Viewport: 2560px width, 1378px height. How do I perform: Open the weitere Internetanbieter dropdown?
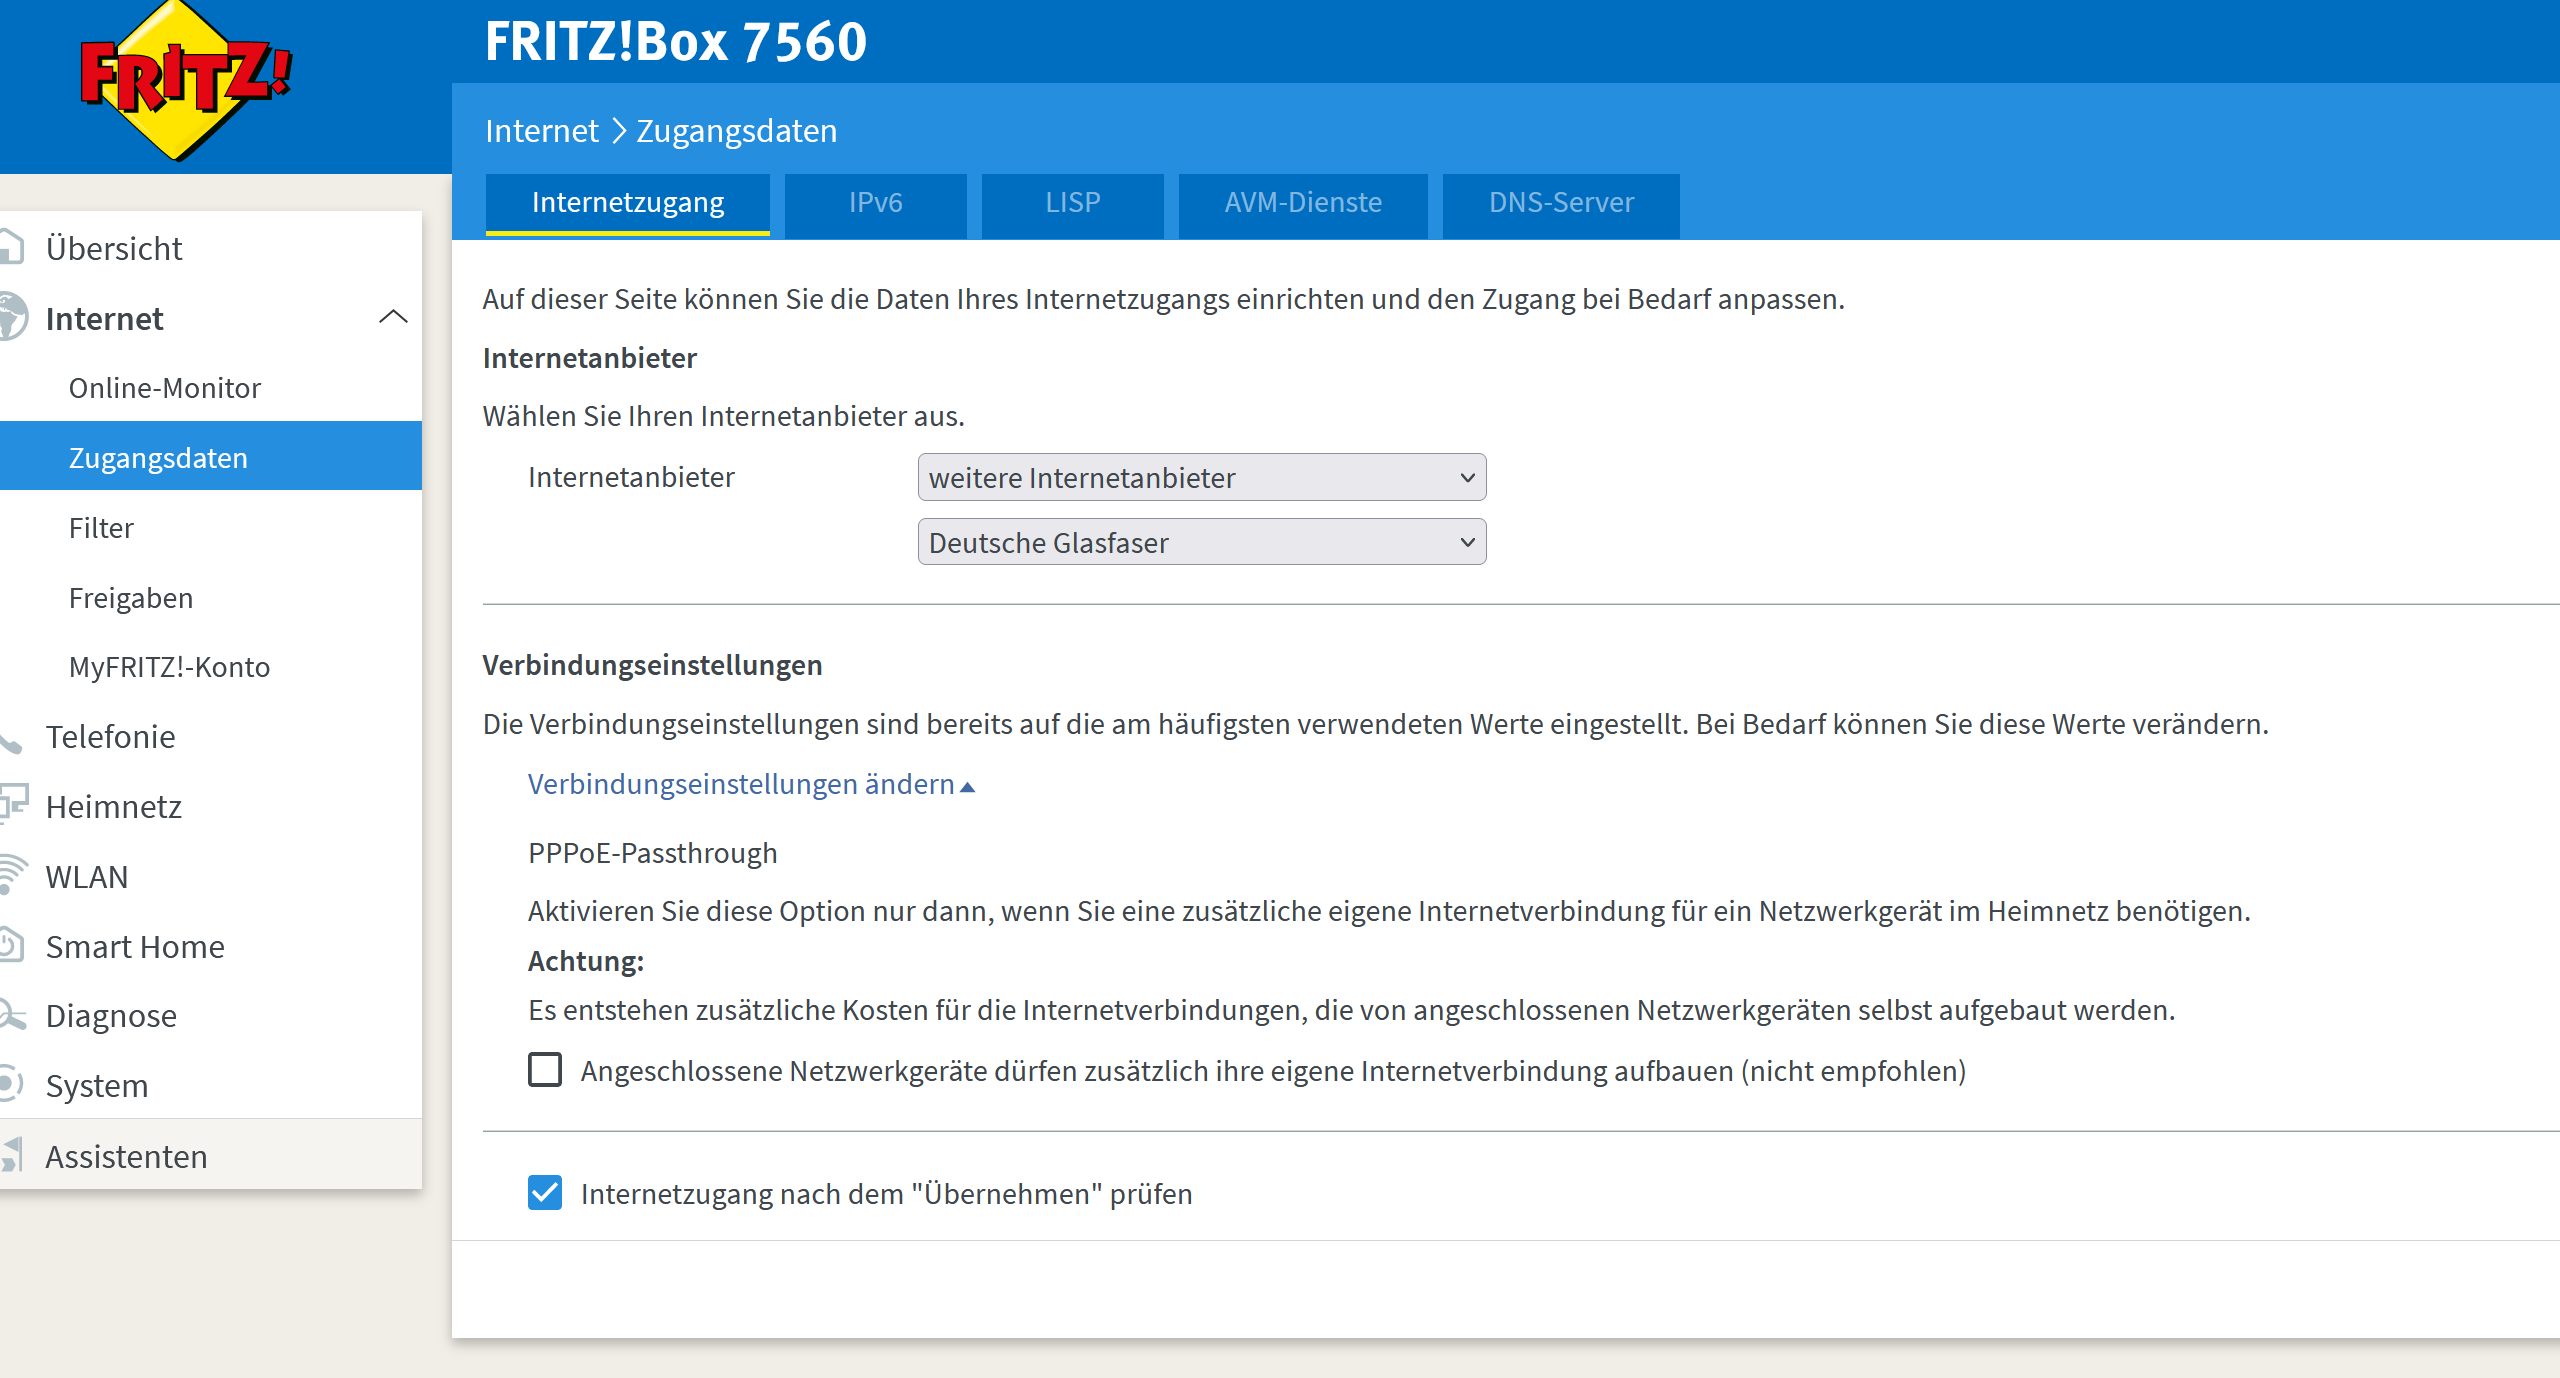click(1202, 477)
